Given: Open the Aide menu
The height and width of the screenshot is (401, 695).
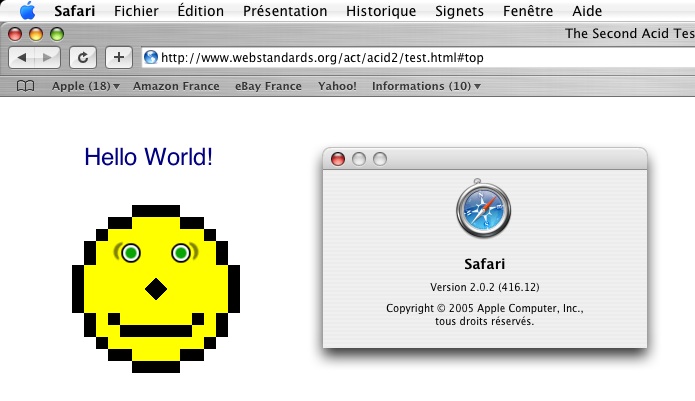Looking at the screenshot, I should [x=587, y=11].
